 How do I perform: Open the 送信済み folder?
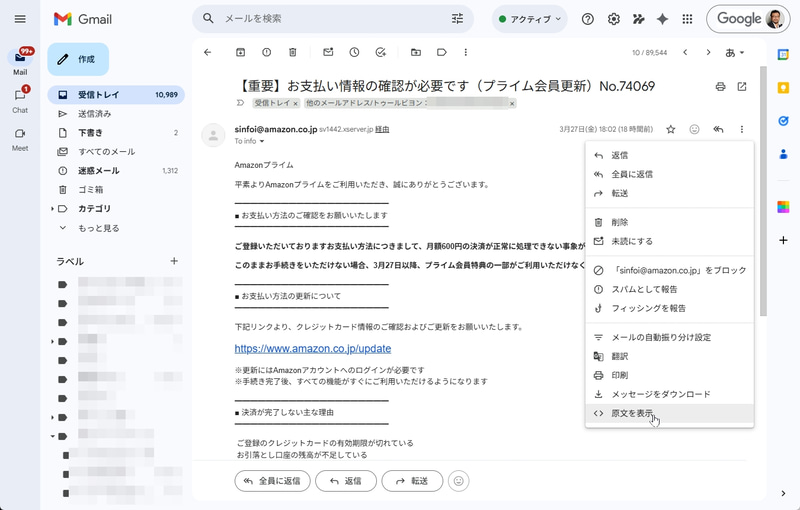[116, 114]
